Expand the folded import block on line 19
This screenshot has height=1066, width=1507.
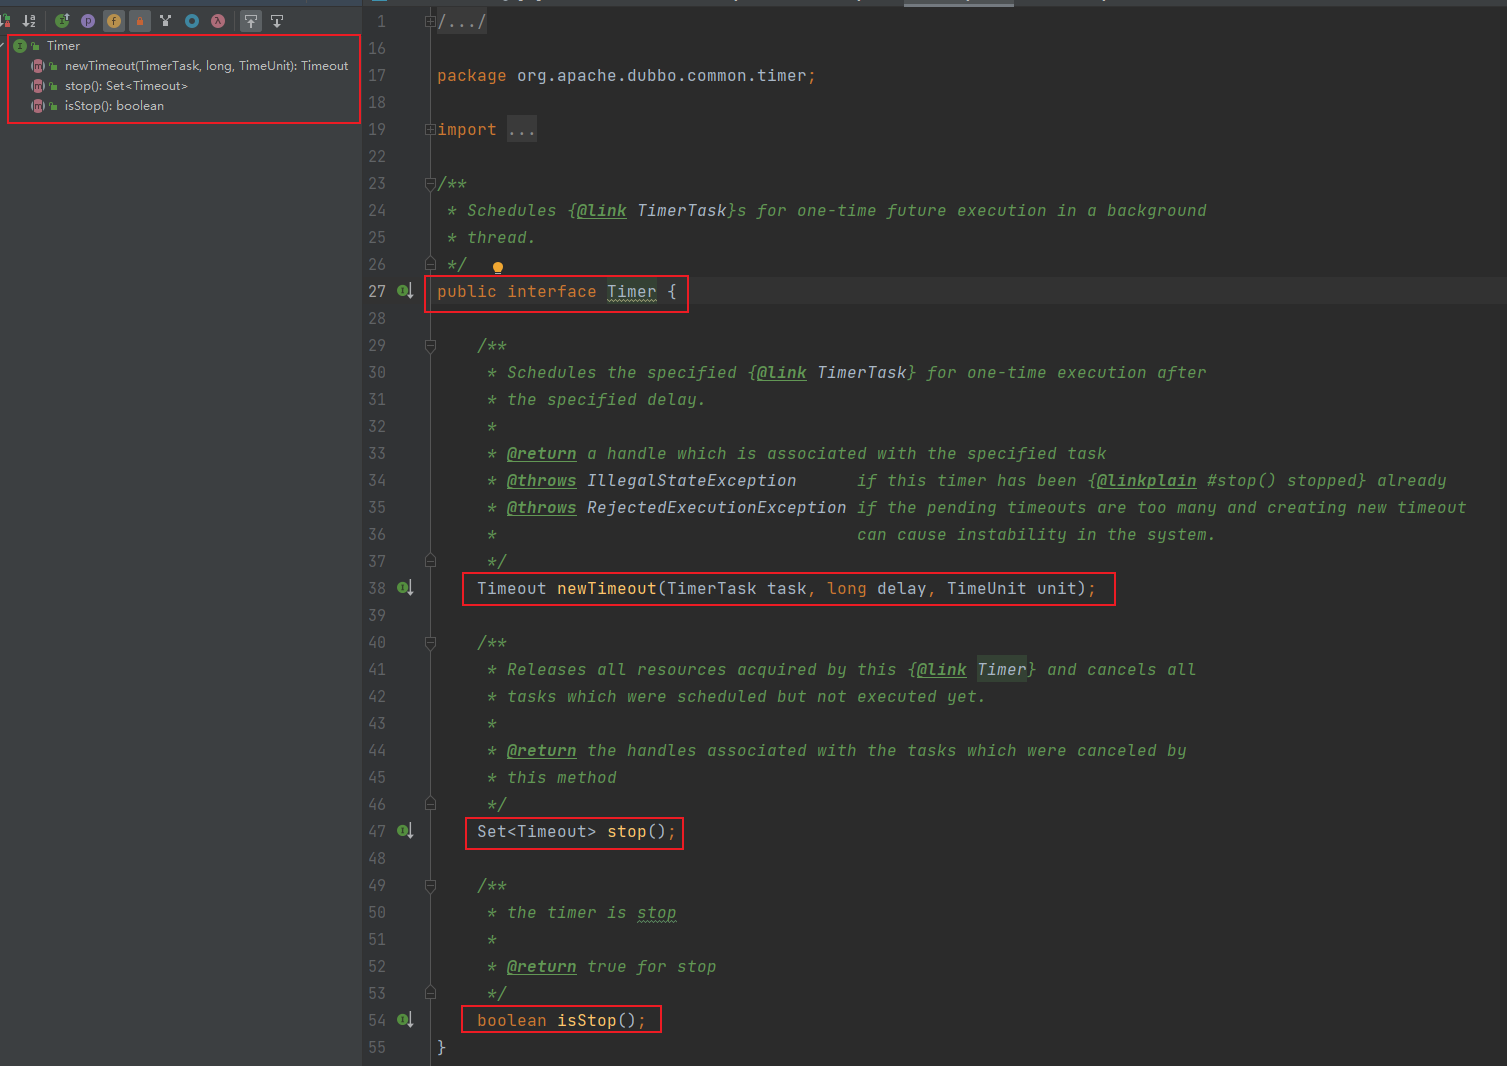coord(430,129)
